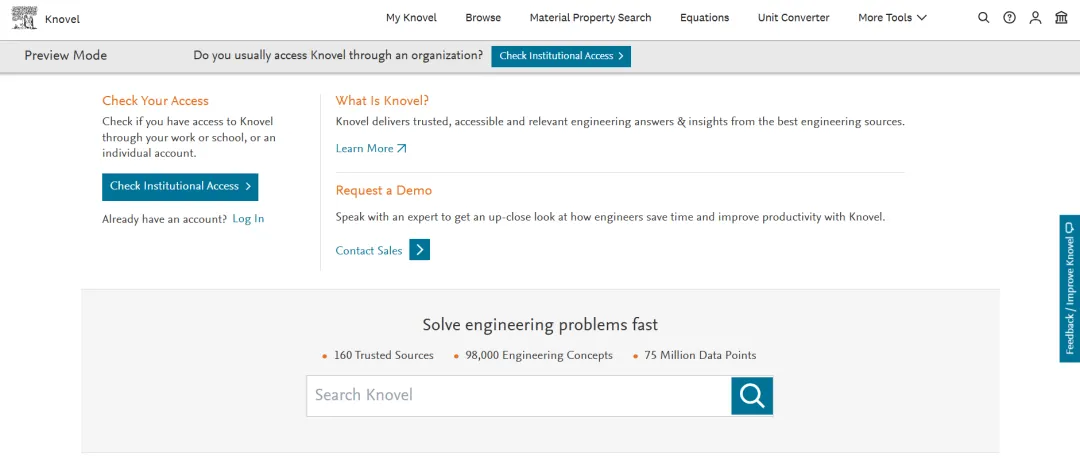The image size is (1080, 460).
Task: Click the big teal search button
Action: 752,395
